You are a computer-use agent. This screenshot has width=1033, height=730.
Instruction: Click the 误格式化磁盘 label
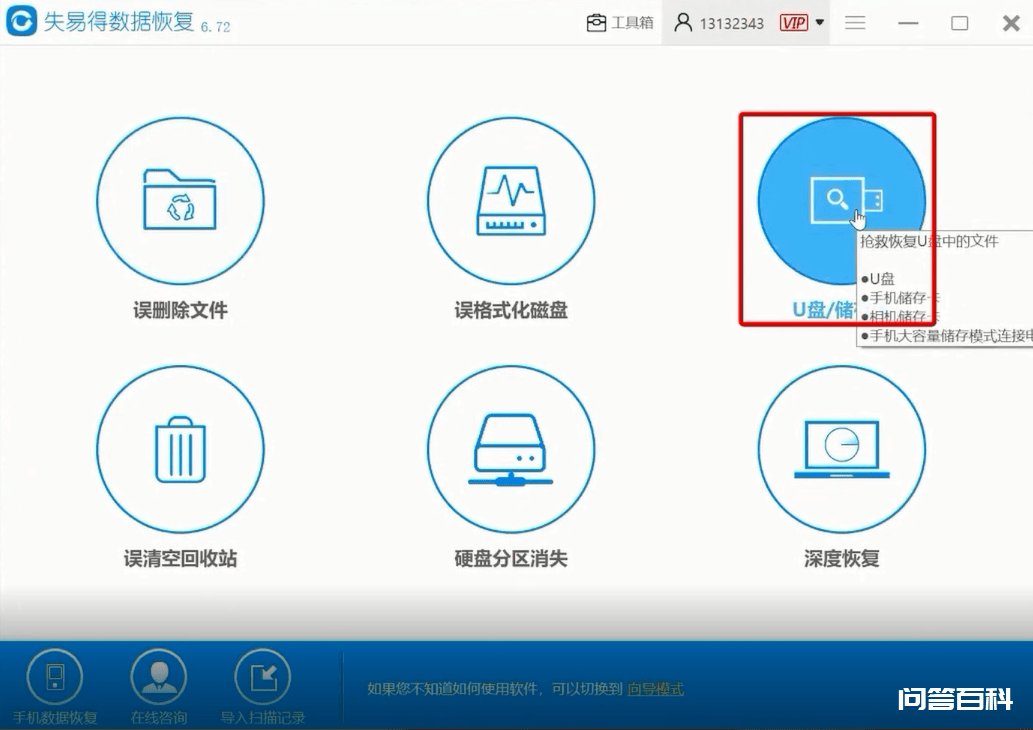pyautogui.click(x=511, y=310)
